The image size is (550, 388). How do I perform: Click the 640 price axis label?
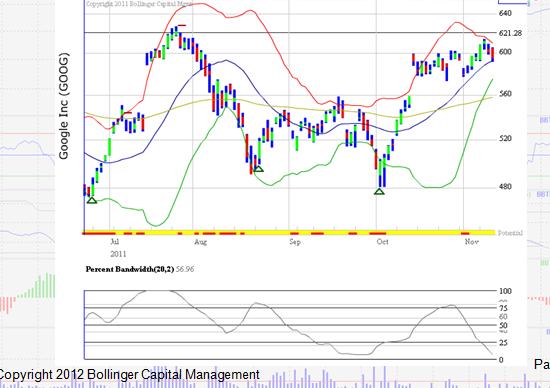tap(505, 13)
